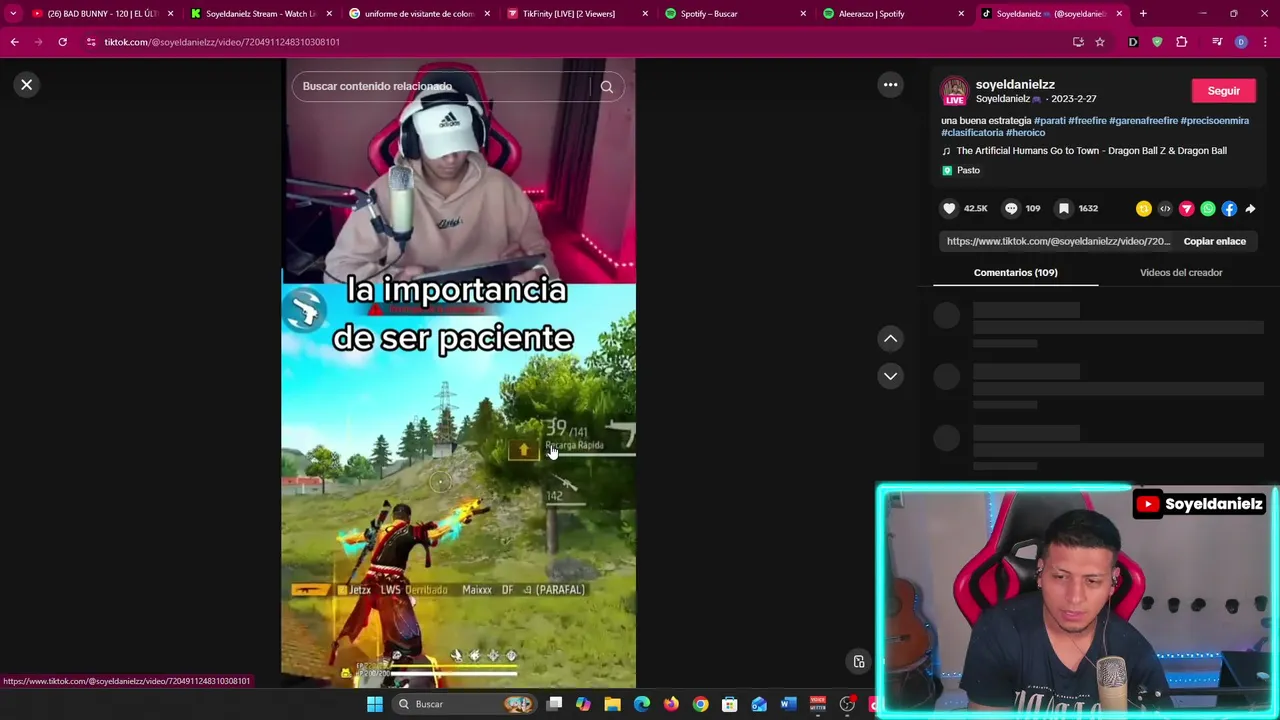Go to the previous video with up chevron
Screen dimensions: 1280x720
tap(890, 339)
